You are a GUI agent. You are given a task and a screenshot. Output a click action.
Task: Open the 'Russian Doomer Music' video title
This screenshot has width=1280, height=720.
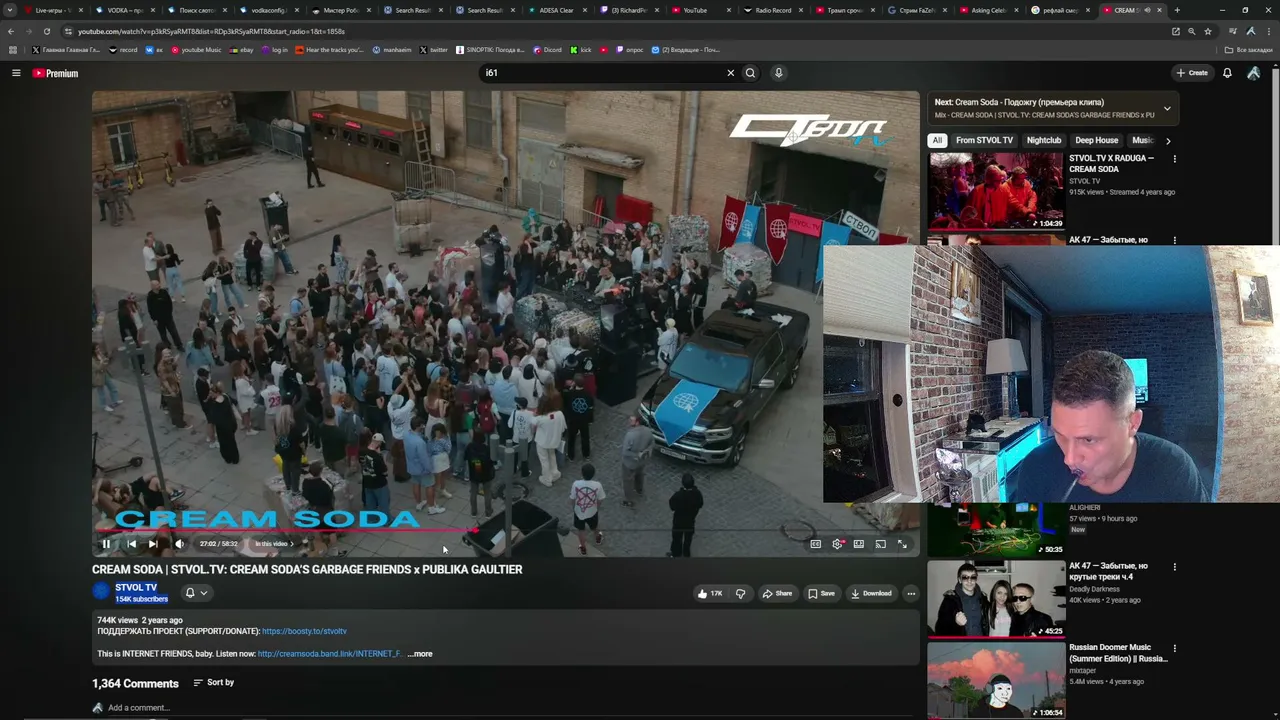(x=1118, y=653)
